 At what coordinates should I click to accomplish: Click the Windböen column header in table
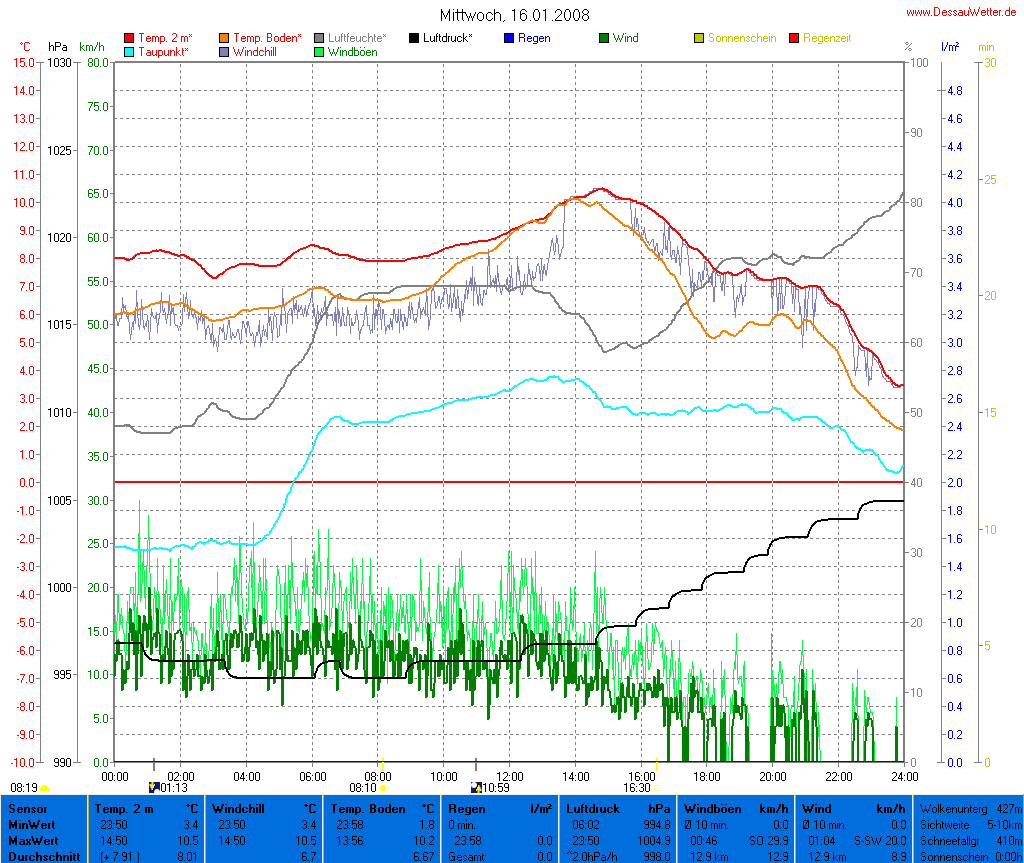(x=709, y=808)
